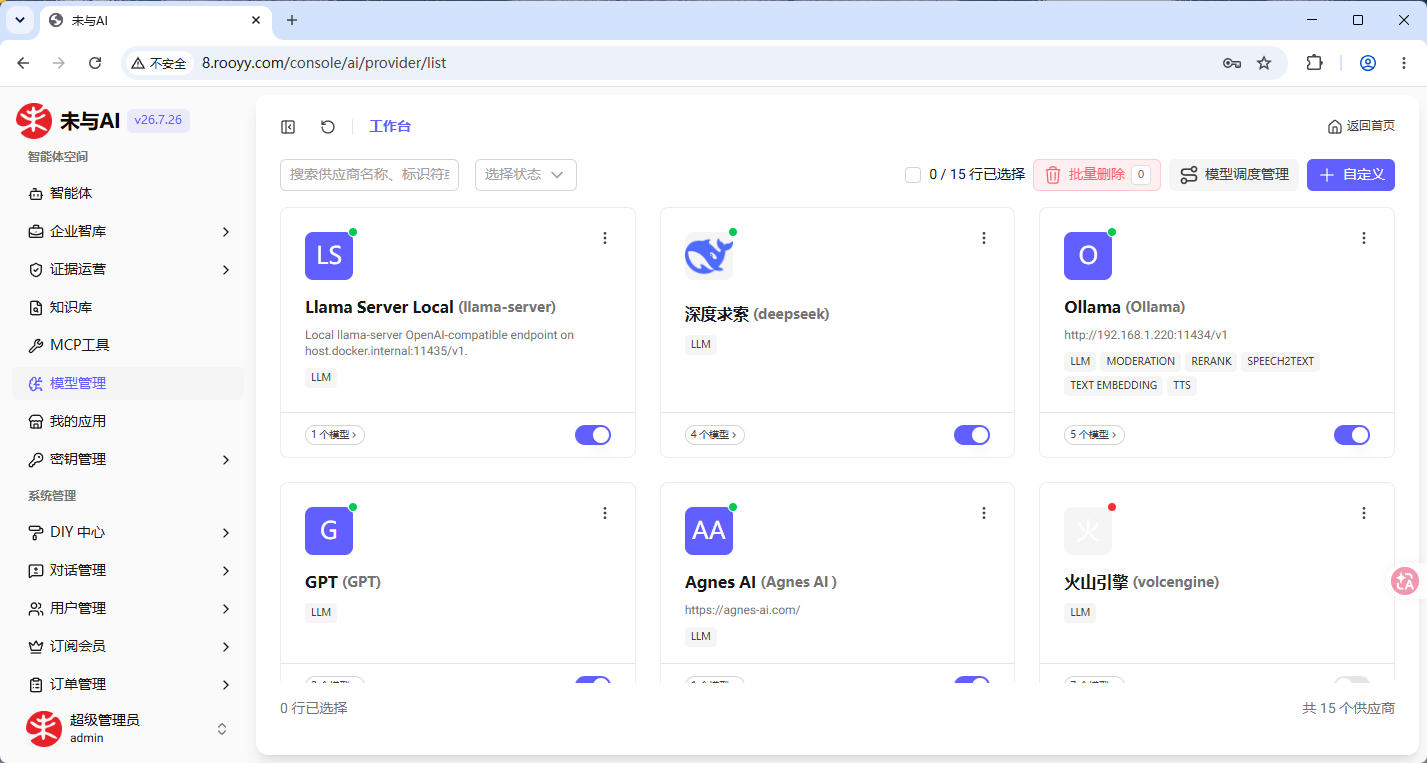Click the Agnes AI AA avatar icon

(709, 531)
